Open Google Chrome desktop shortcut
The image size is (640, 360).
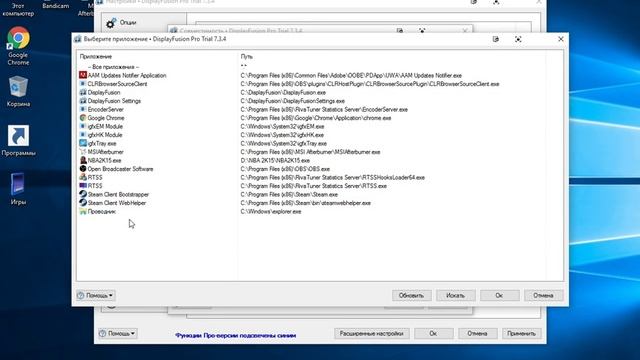(18, 46)
